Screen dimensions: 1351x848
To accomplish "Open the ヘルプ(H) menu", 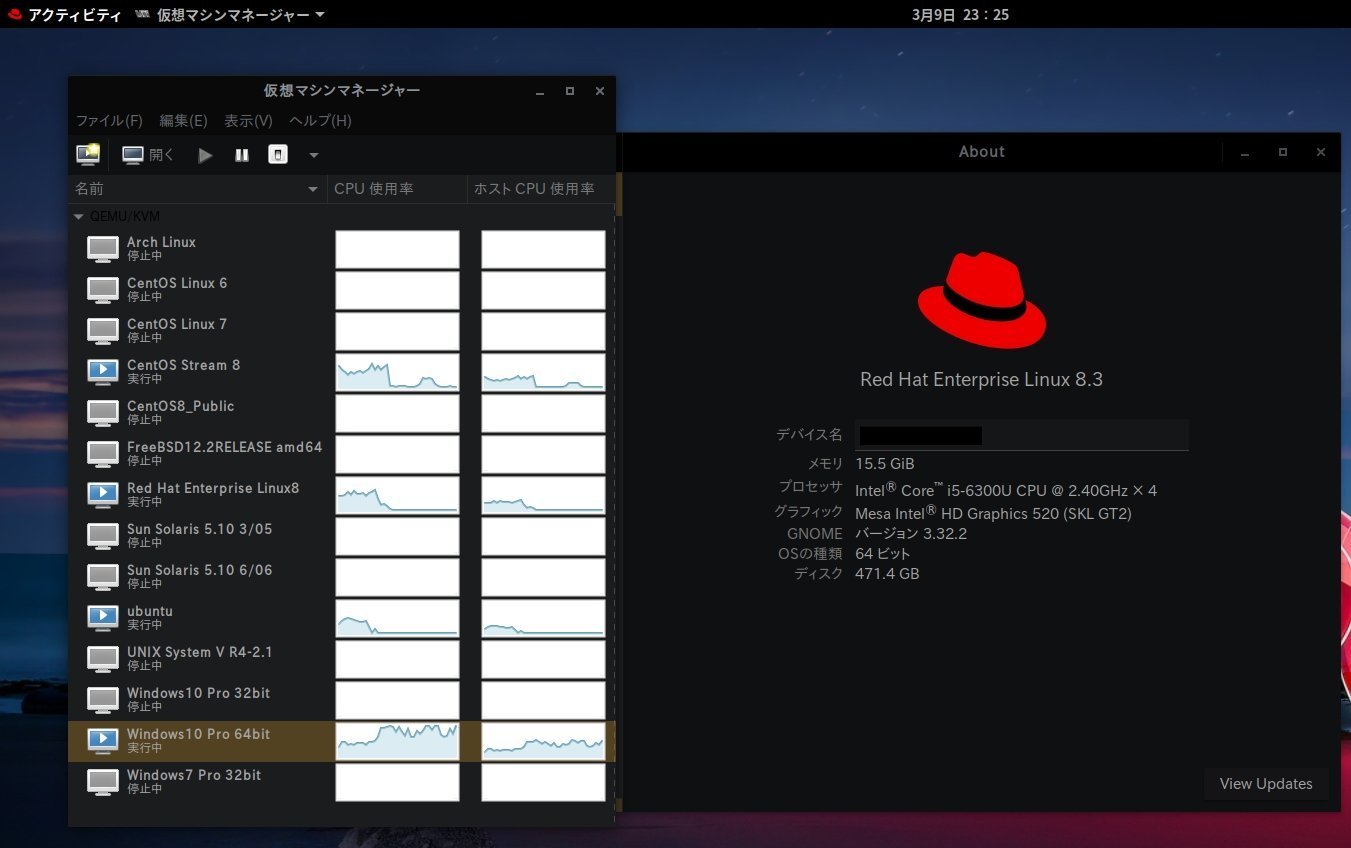I will (x=320, y=120).
